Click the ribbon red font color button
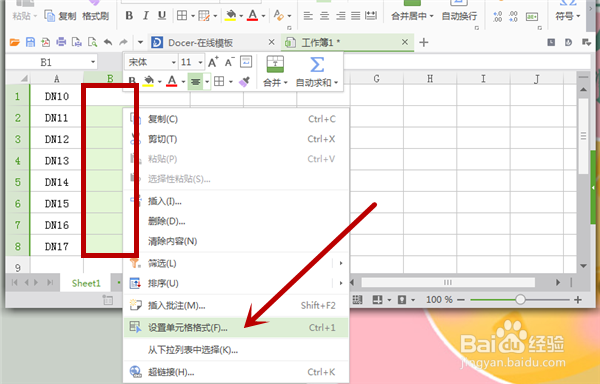Viewport: 600px width, 384px height. tap(253, 16)
